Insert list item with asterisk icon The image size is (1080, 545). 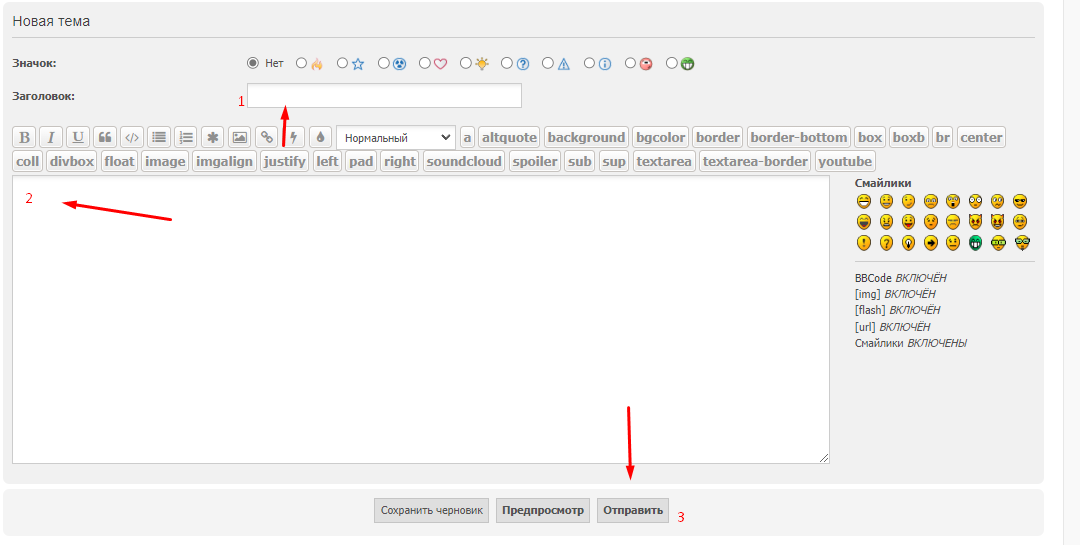click(213, 137)
